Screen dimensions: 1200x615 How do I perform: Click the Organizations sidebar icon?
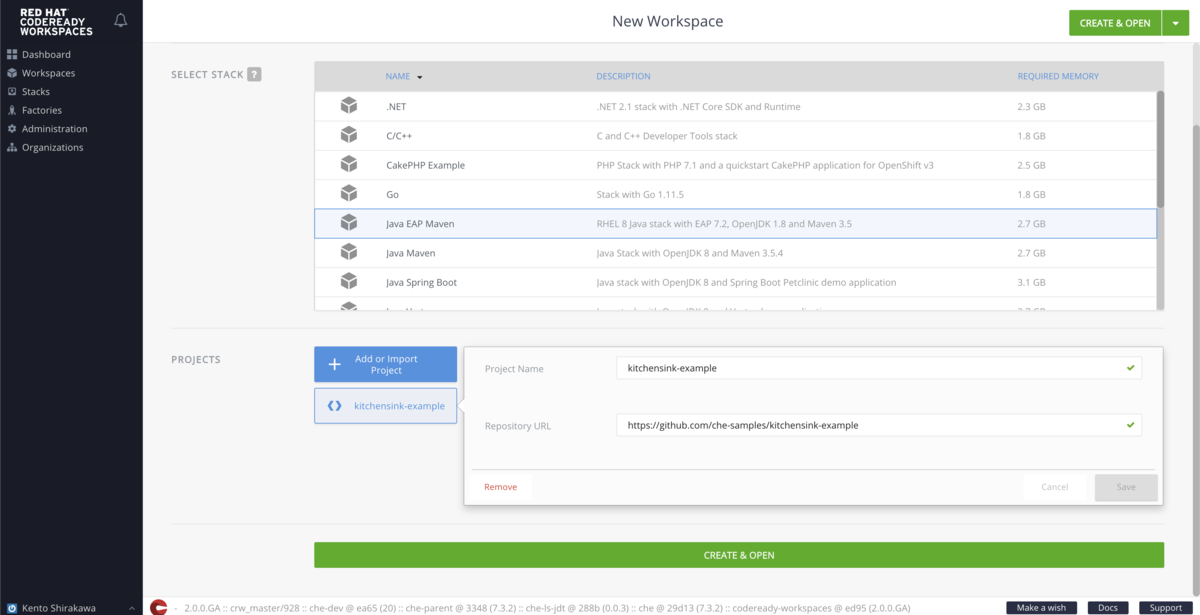(12, 147)
